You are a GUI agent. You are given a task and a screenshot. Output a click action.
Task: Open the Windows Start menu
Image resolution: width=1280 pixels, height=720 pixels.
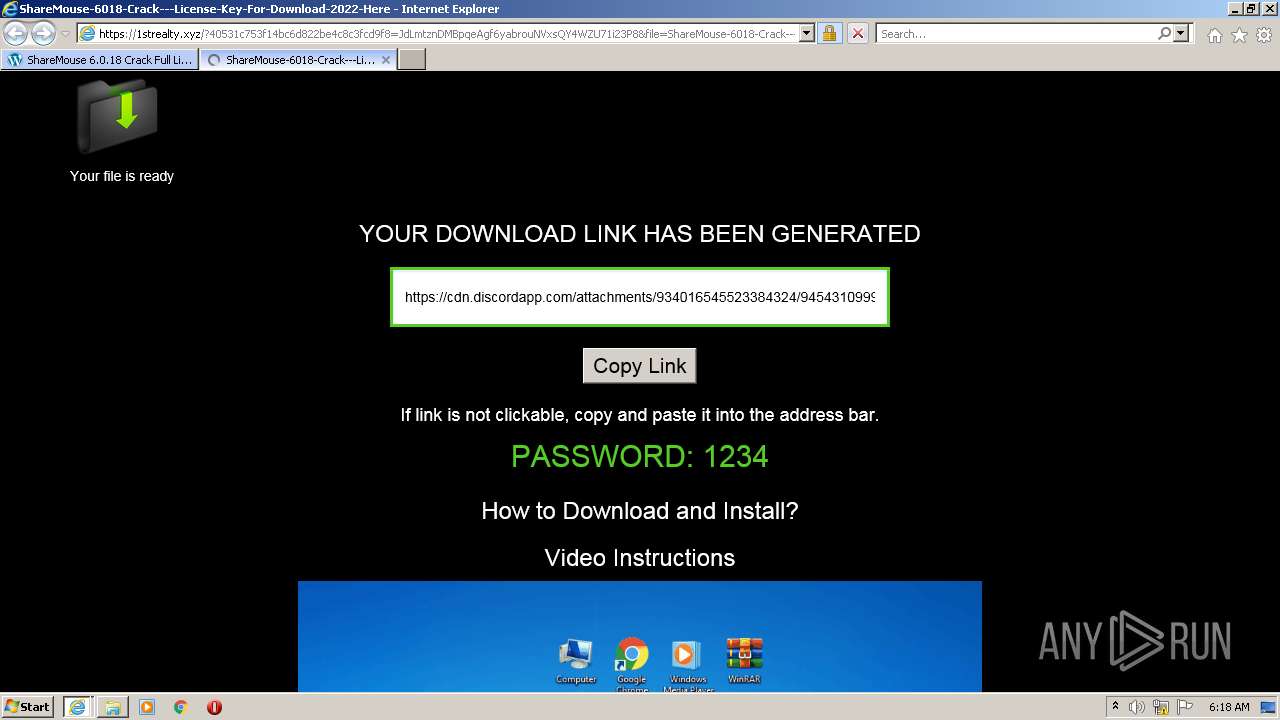tap(28, 707)
